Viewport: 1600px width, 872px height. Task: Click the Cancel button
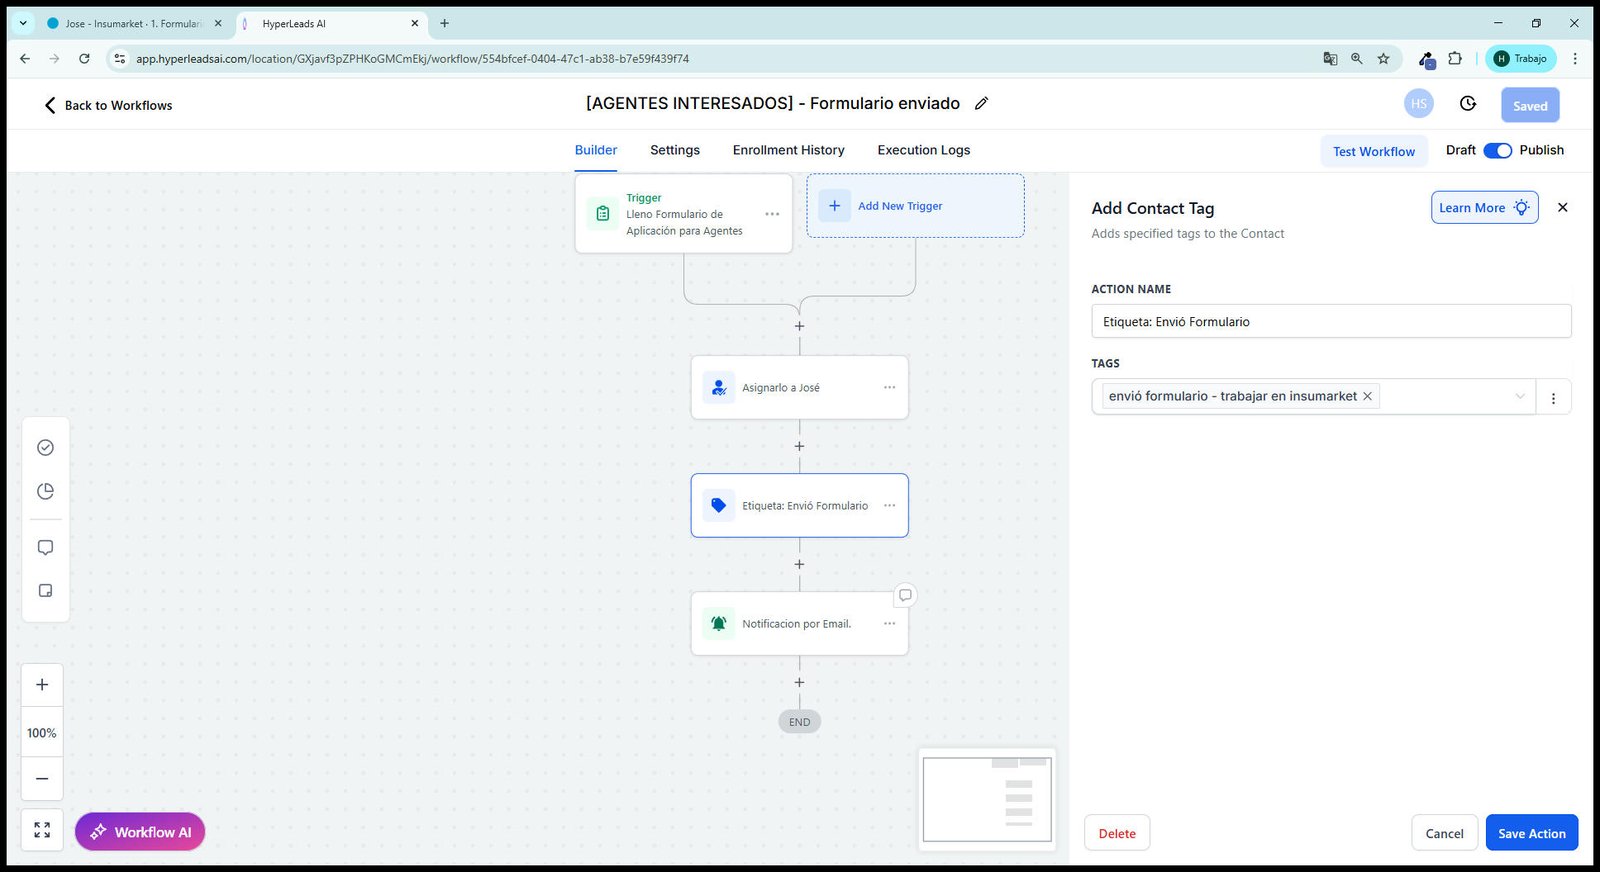1444,833
